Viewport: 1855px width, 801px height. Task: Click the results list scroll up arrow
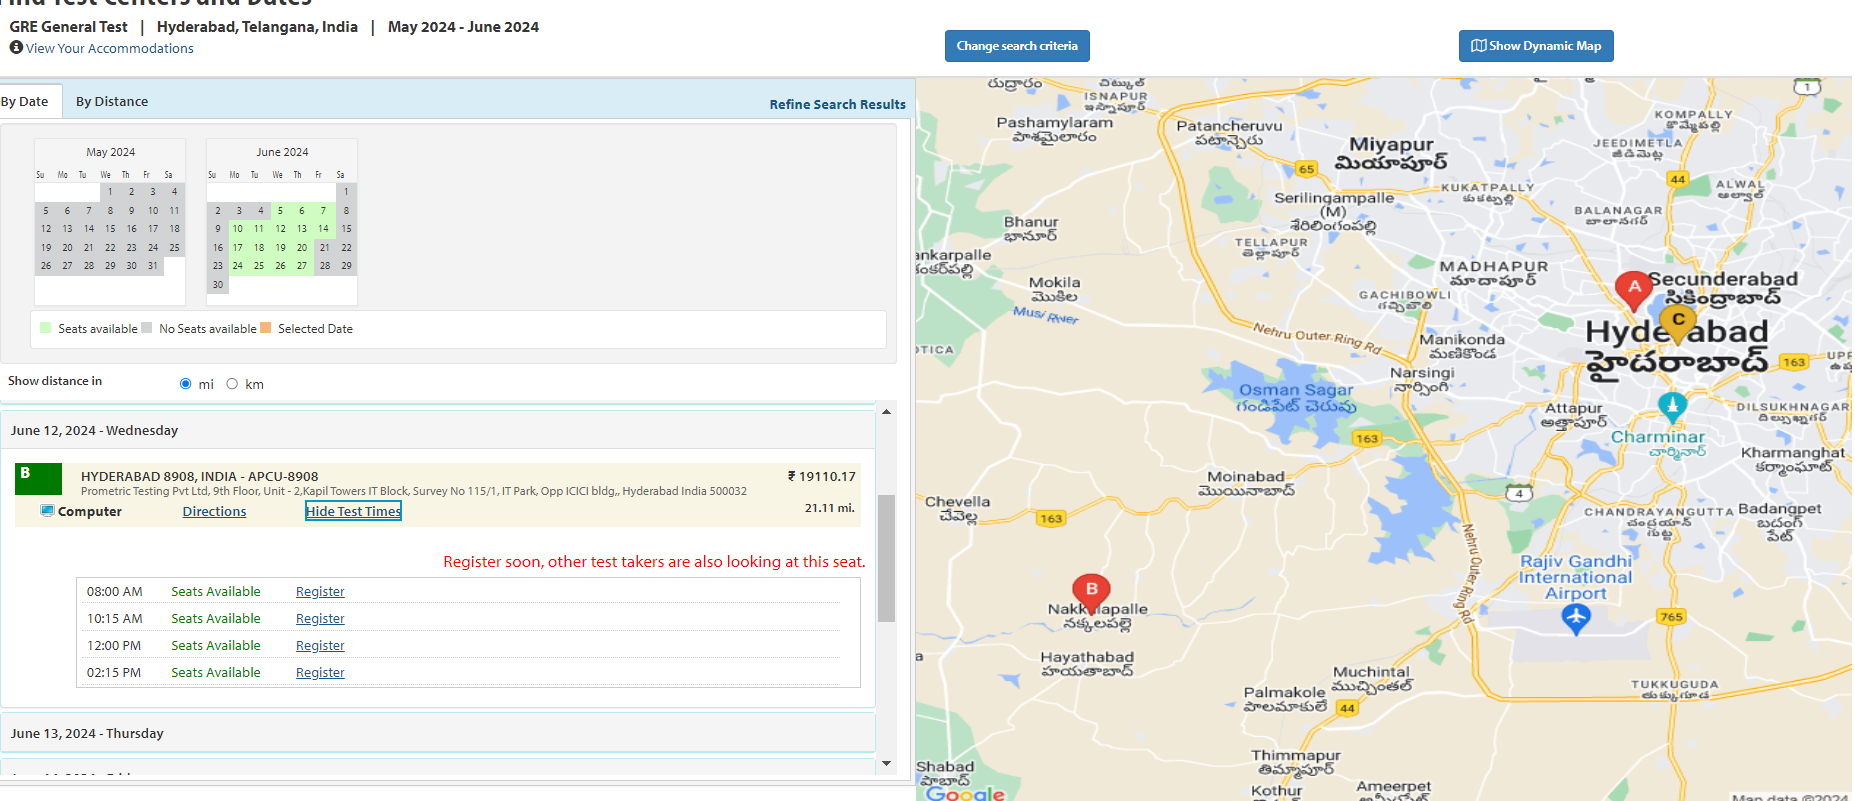pyautogui.click(x=886, y=412)
